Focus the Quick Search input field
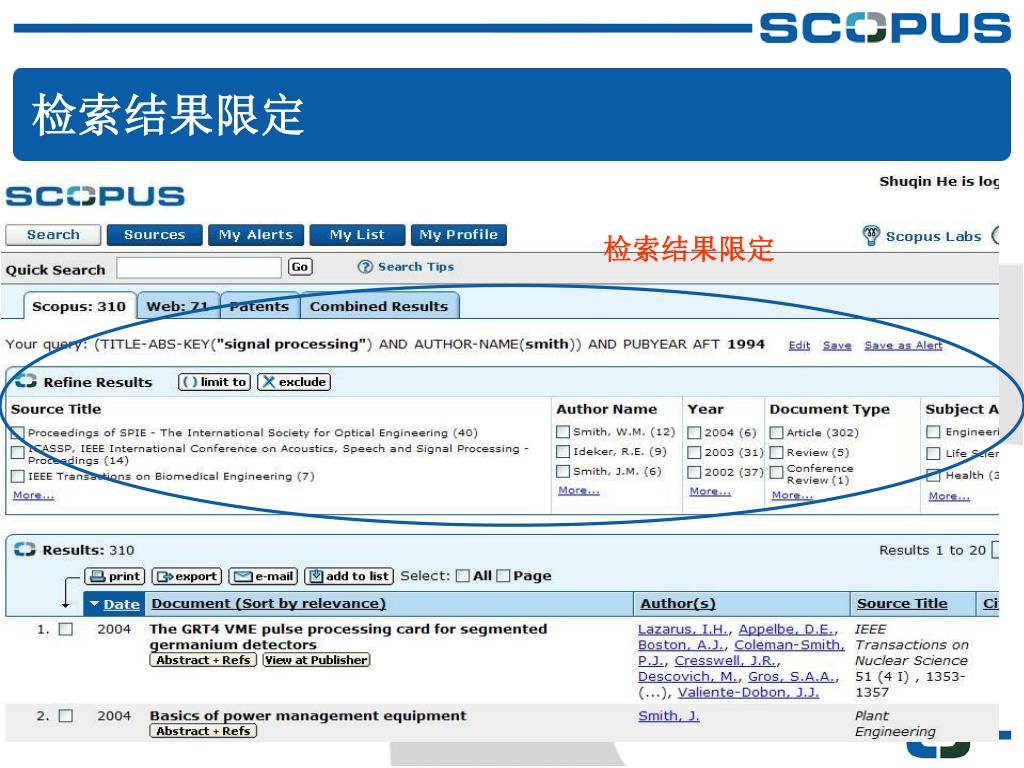Viewport: 1024px width, 768px height. (199, 267)
